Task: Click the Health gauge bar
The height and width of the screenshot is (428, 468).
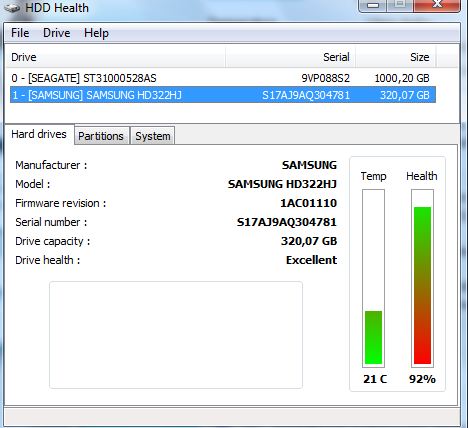Action: pyautogui.click(x=422, y=278)
